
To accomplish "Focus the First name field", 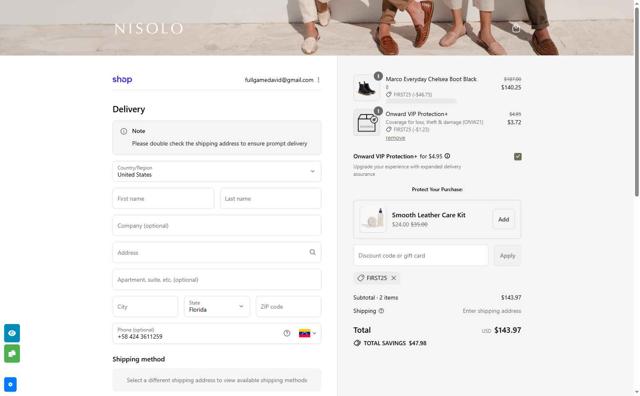I will coord(163,198).
